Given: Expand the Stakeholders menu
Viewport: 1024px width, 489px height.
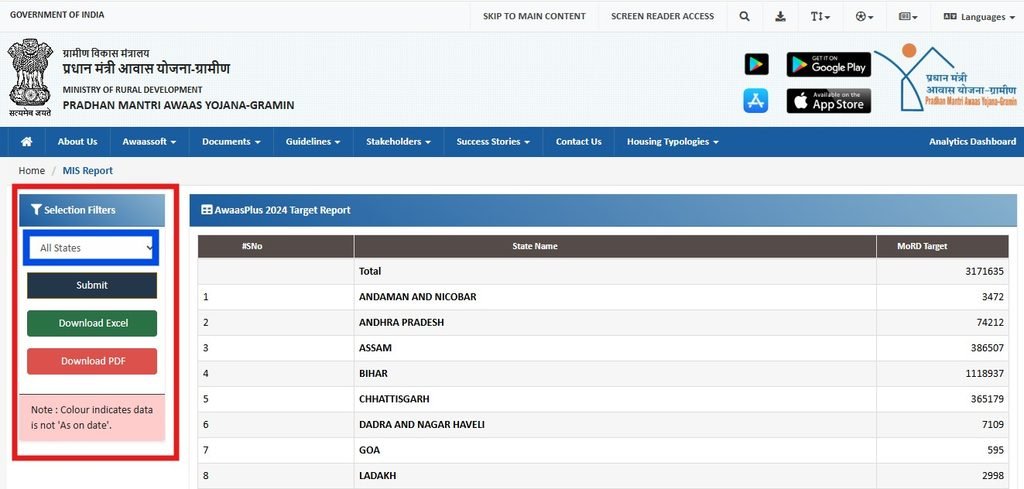Looking at the screenshot, I should point(398,142).
